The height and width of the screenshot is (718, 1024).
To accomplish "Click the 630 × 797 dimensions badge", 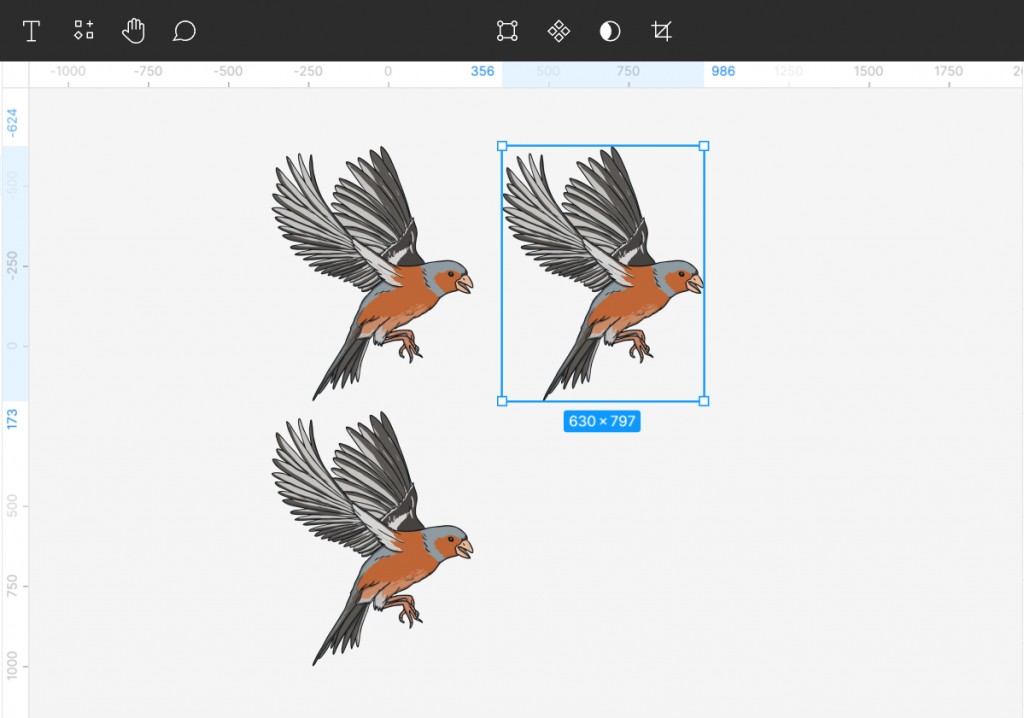I will click(x=602, y=421).
